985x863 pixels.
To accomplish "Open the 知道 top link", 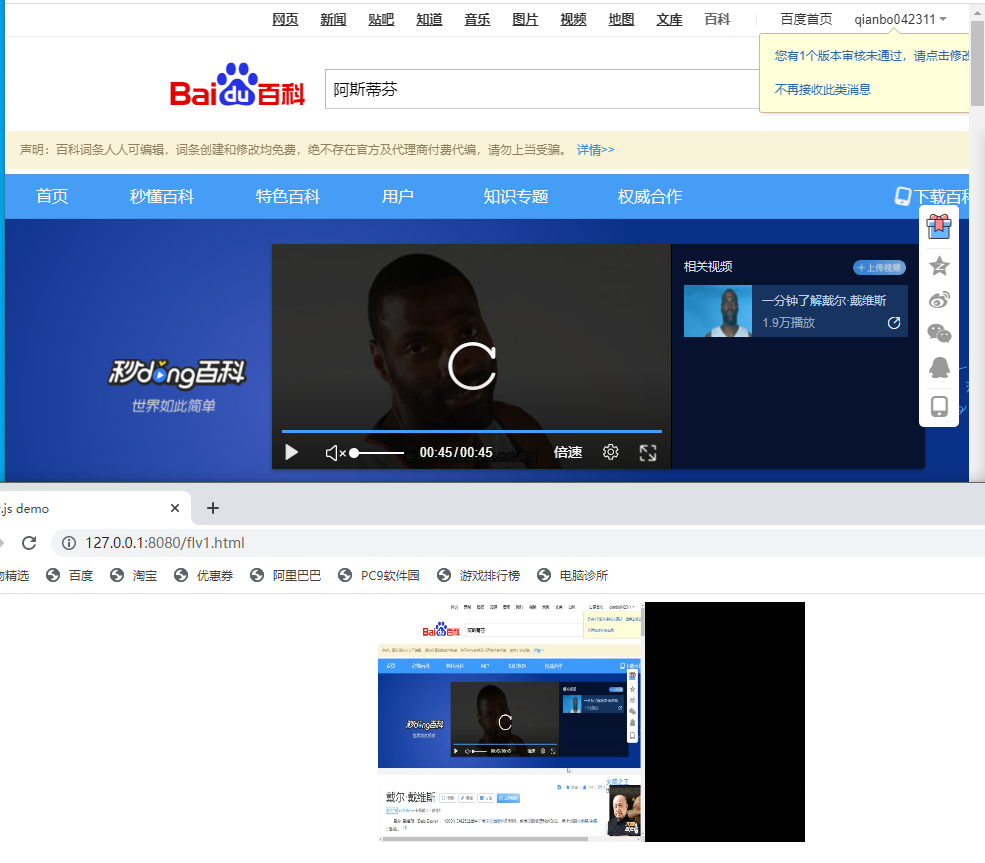I will 429,19.
